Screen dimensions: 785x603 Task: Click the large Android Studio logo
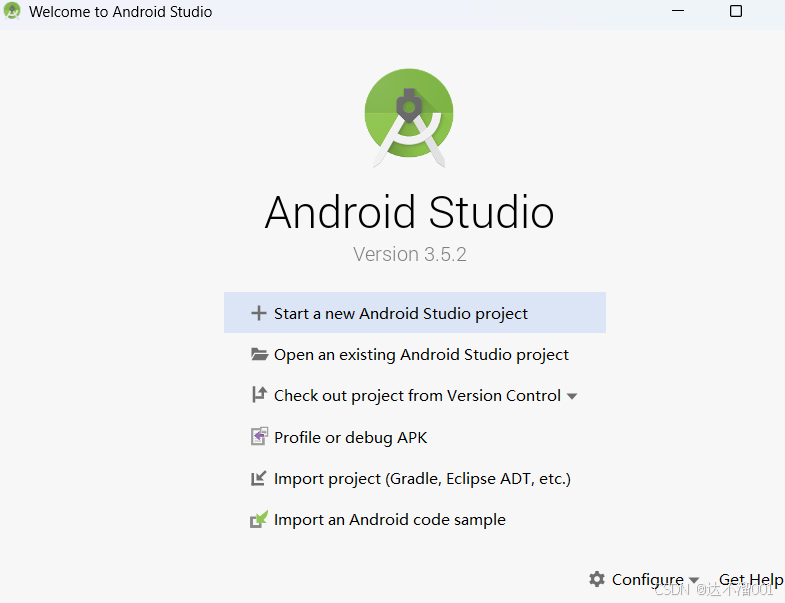tap(409, 118)
